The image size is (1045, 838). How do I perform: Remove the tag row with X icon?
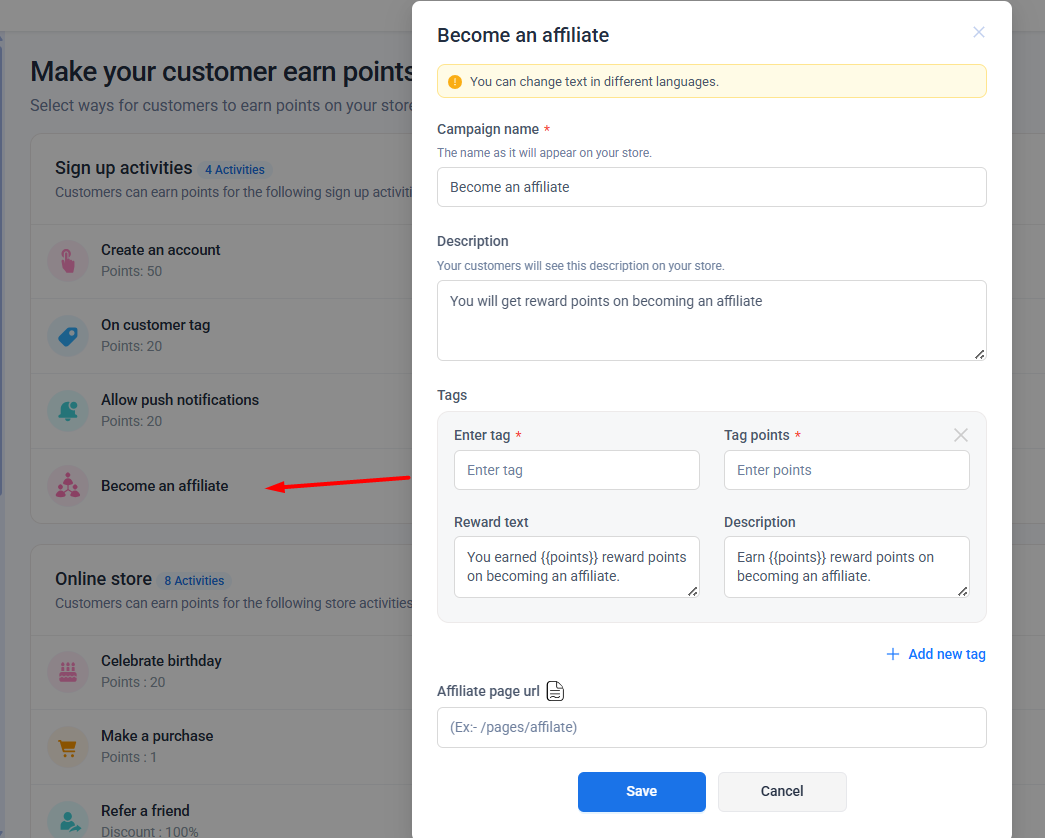[x=961, y=435]
